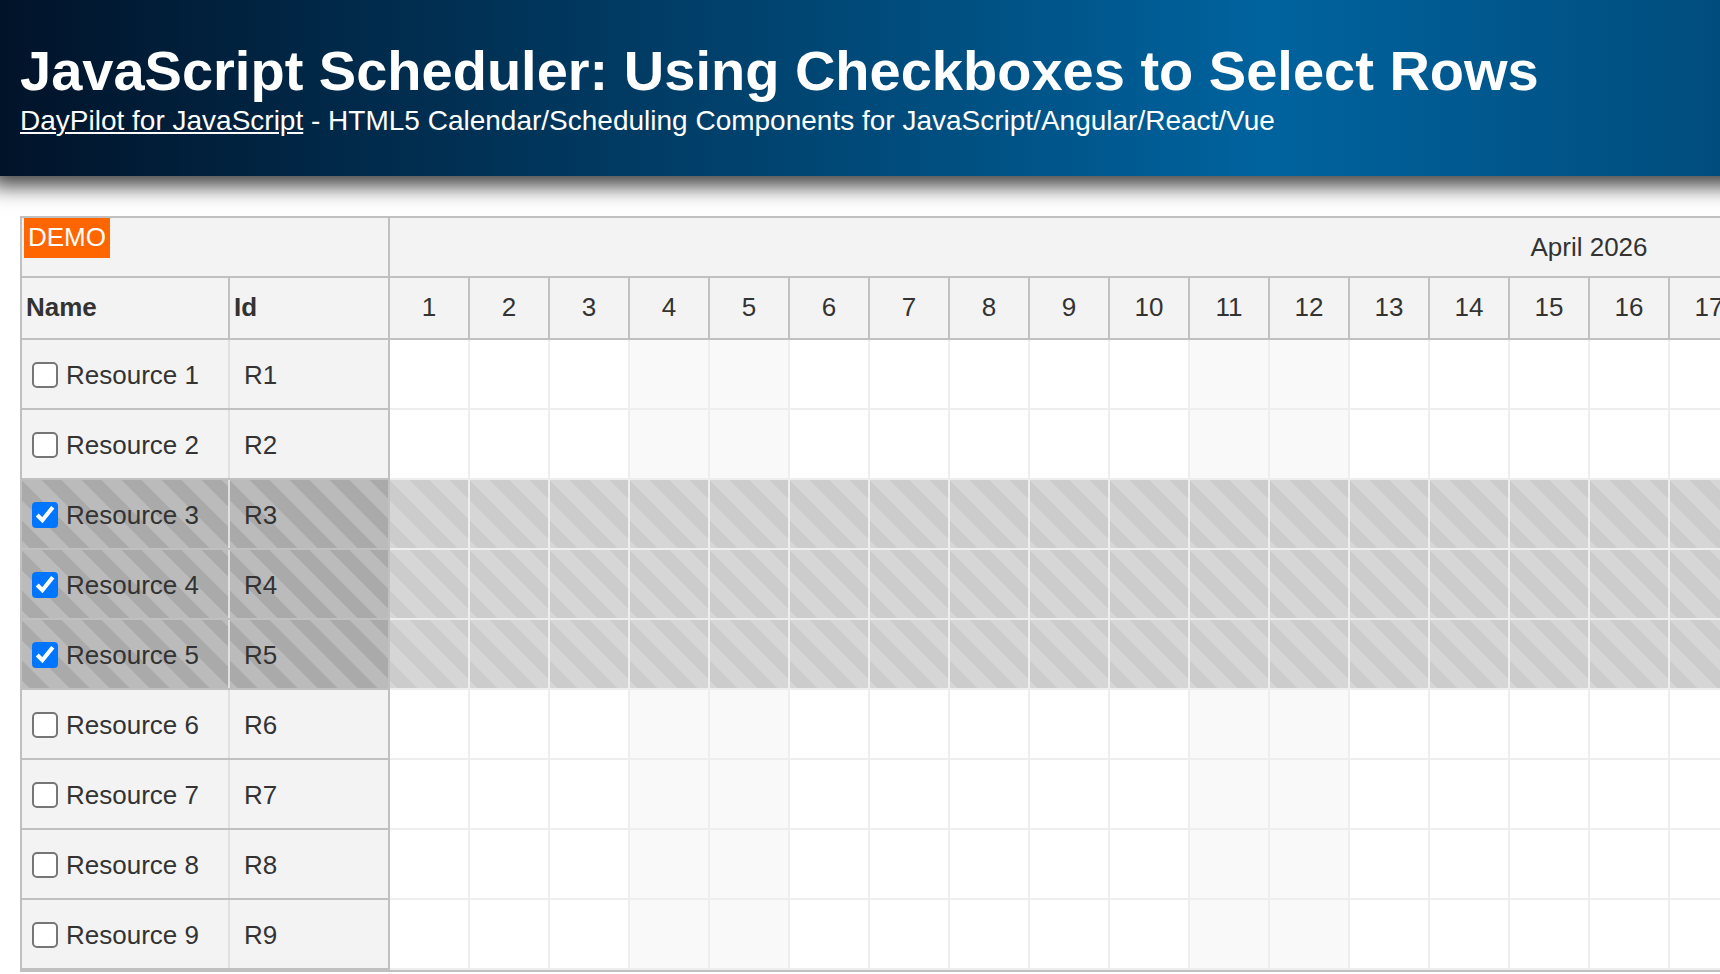The image size is (1720, 974).
Task: Select the day 10 column header
Action: (x=1148, y=308)
